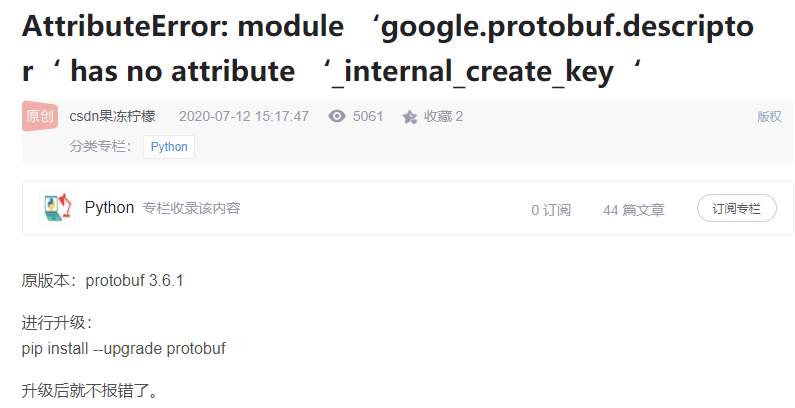
Task: Click the 升级后就不报错了 sentence
Action: [x=89, y=389]
